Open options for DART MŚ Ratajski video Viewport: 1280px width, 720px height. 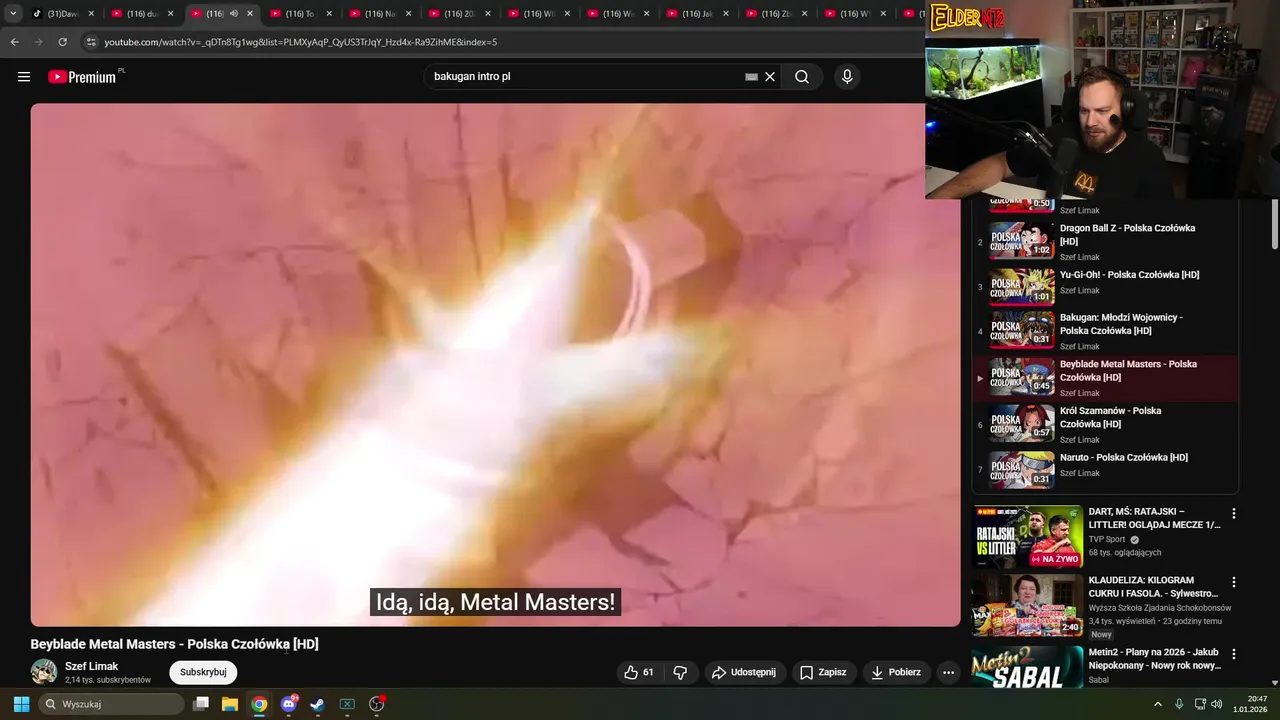pos(1233,513)
